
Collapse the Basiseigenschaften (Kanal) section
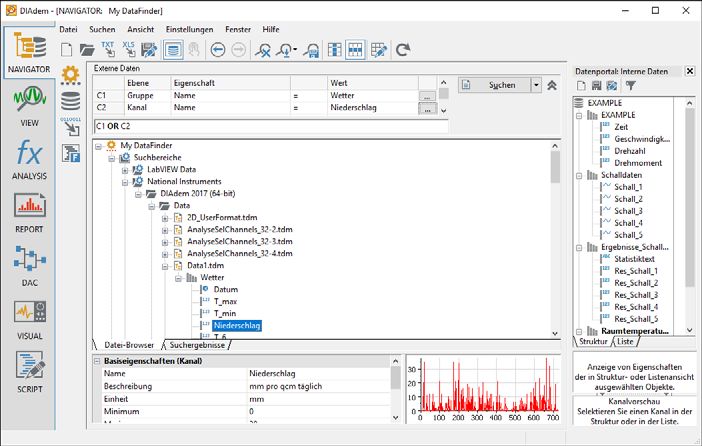point(97,361)
